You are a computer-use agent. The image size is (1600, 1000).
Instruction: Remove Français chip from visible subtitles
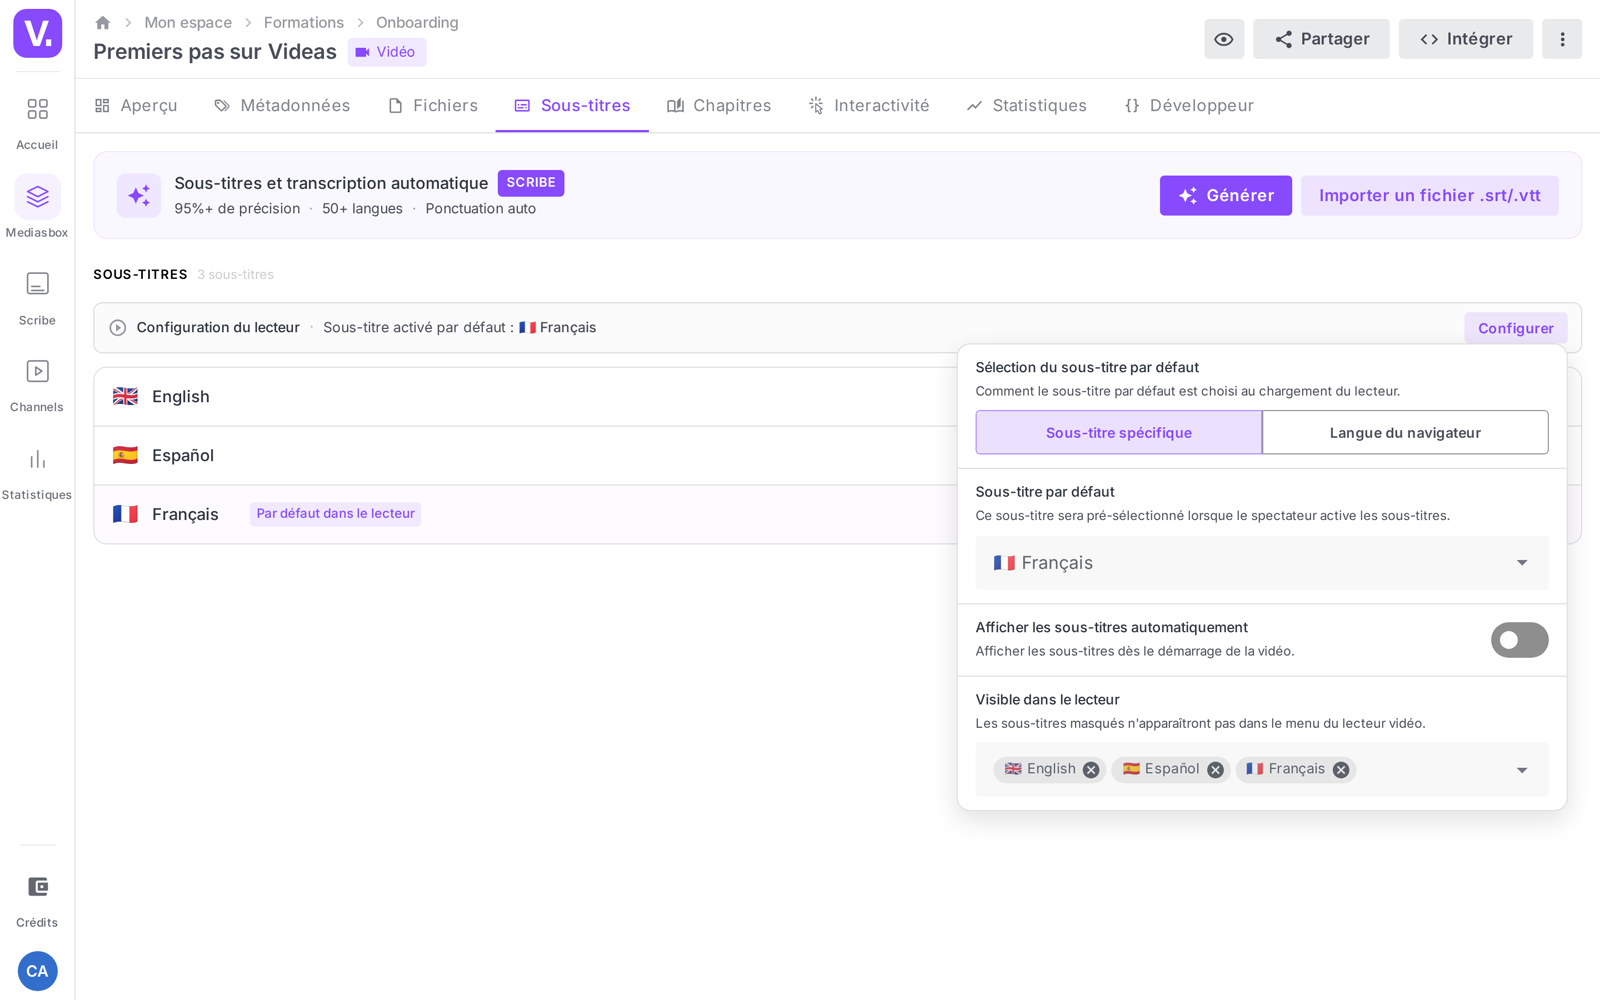(x=1341, y=770)
